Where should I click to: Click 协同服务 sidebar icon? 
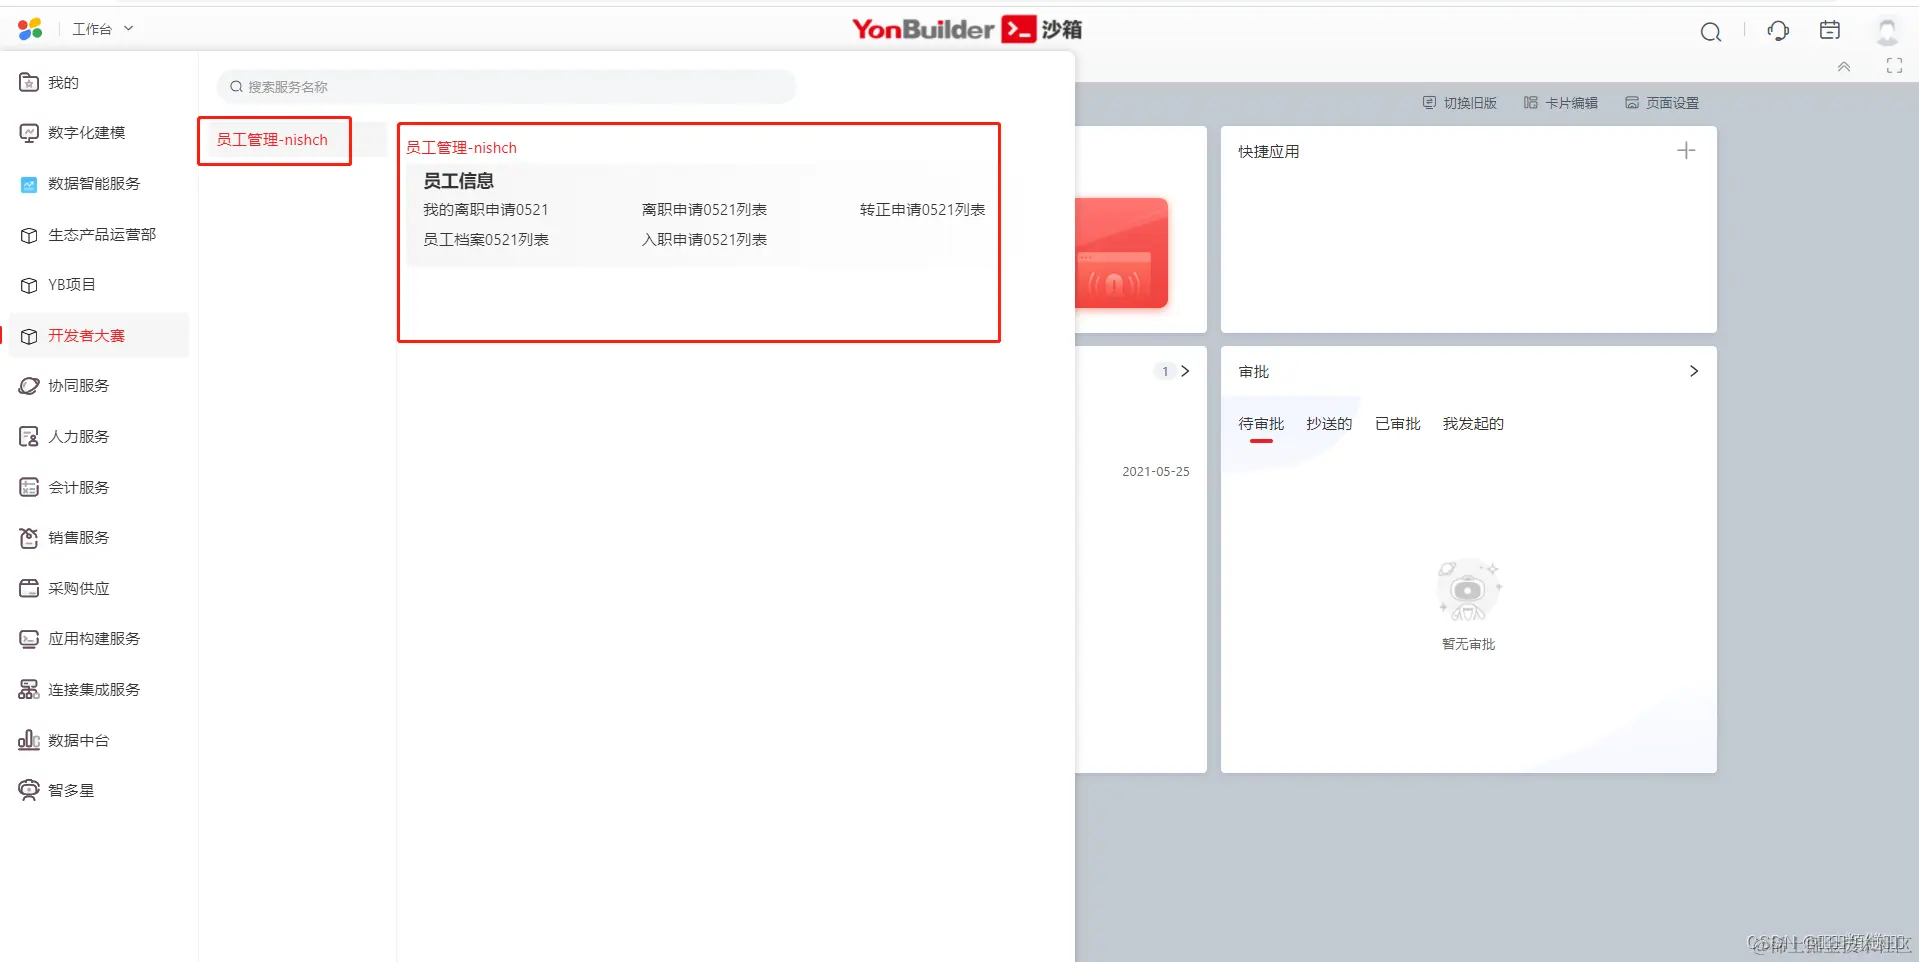[29, 386]
